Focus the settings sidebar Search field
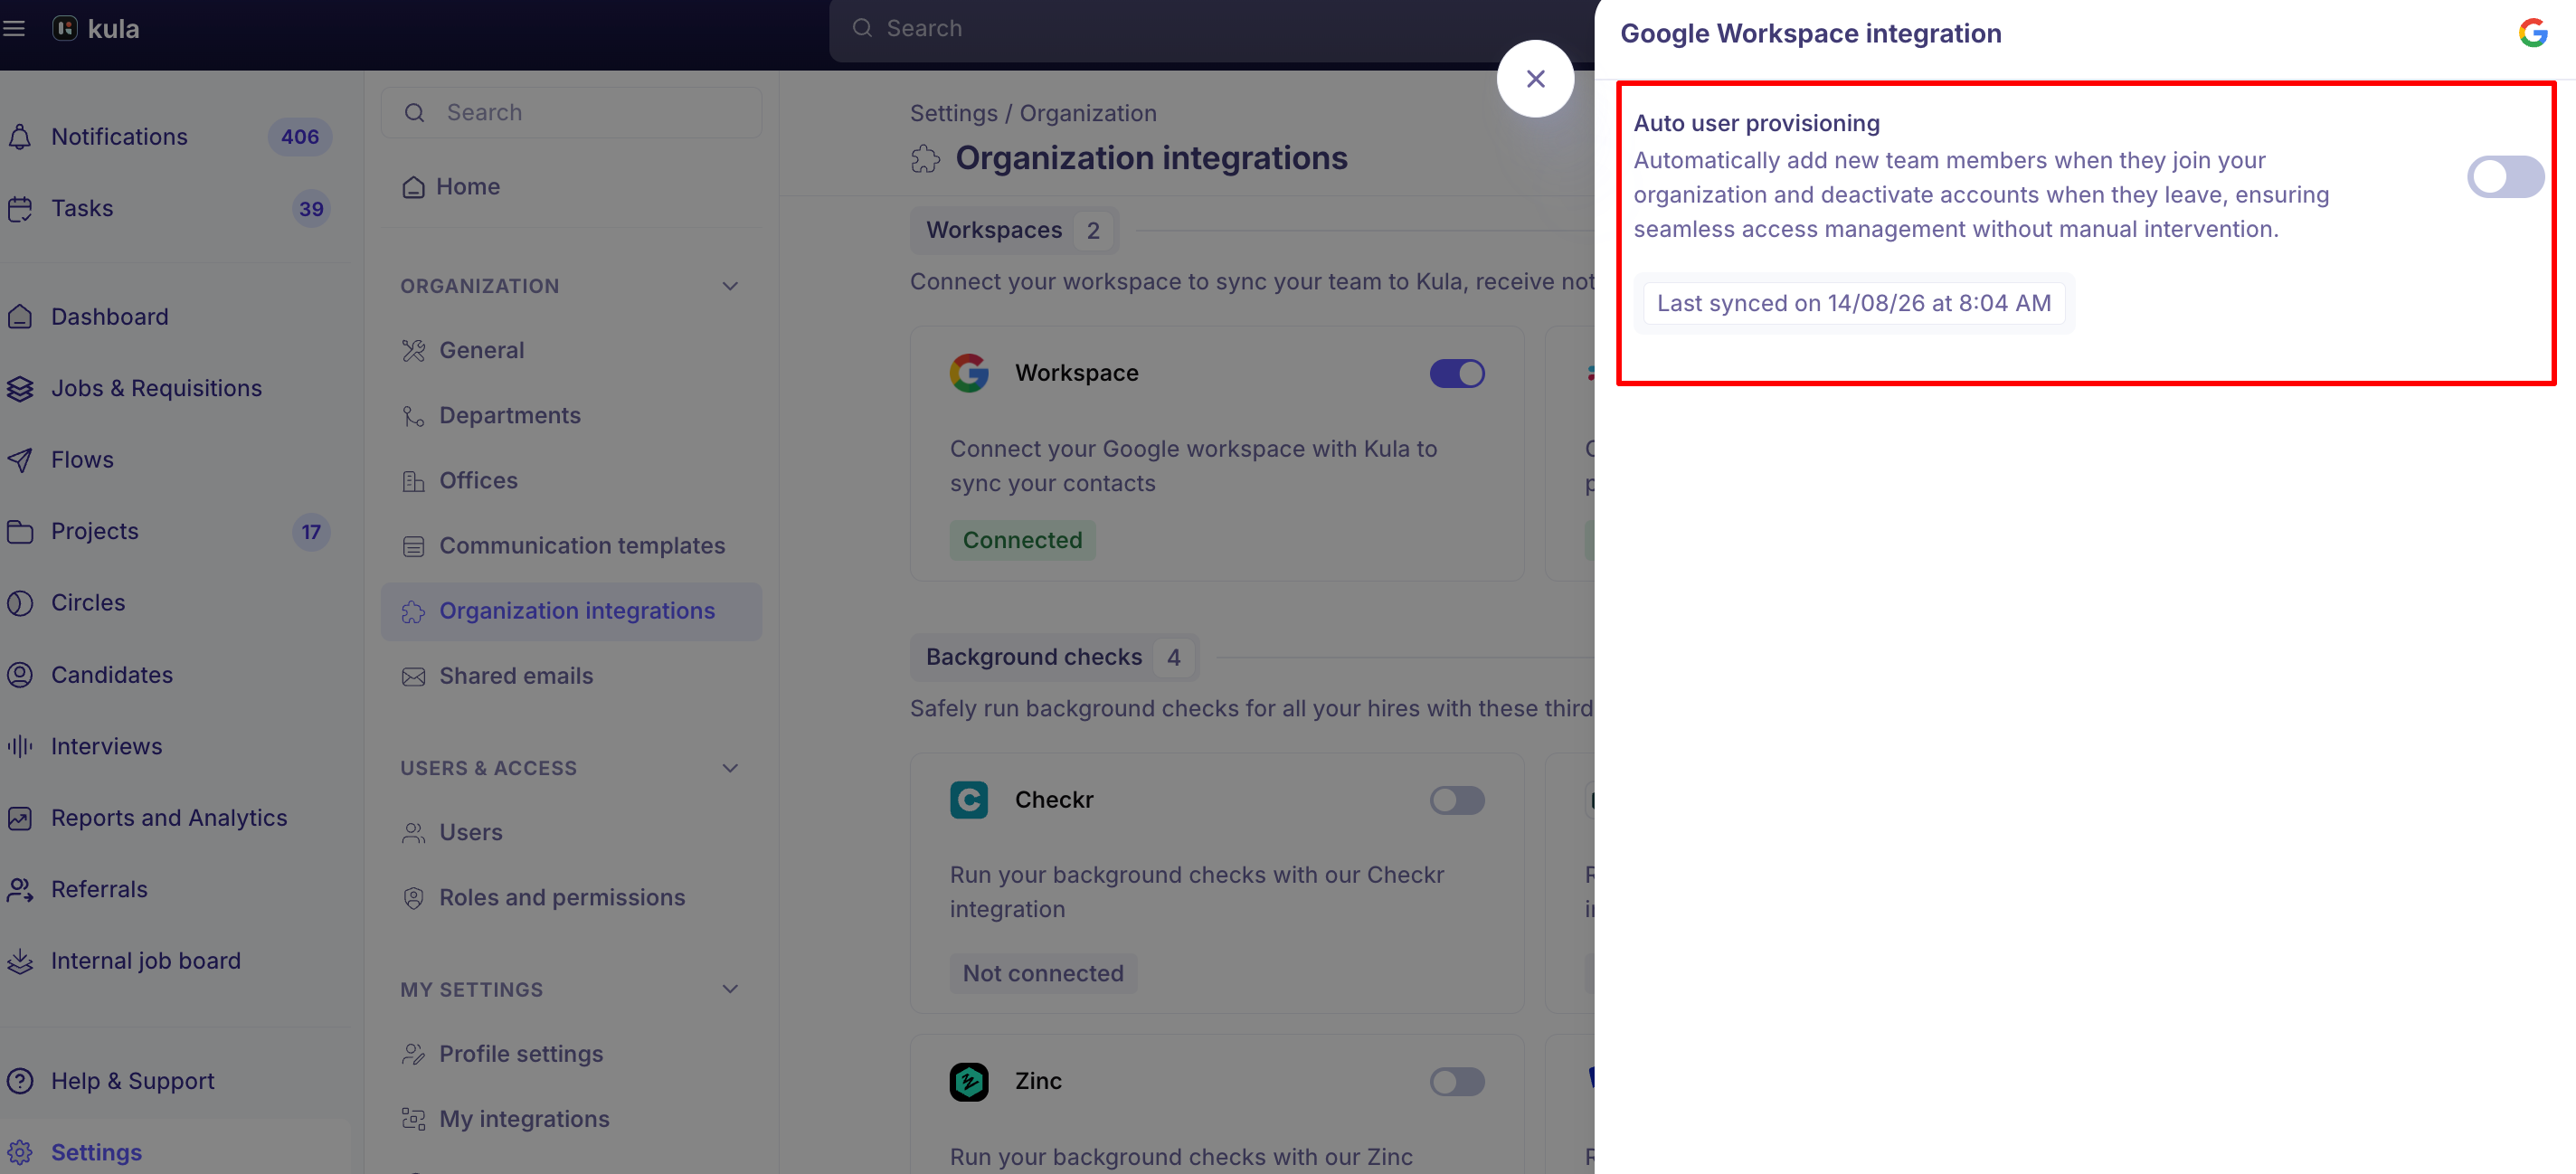The image size is (2576, 1174). click(x=571, y=113)
